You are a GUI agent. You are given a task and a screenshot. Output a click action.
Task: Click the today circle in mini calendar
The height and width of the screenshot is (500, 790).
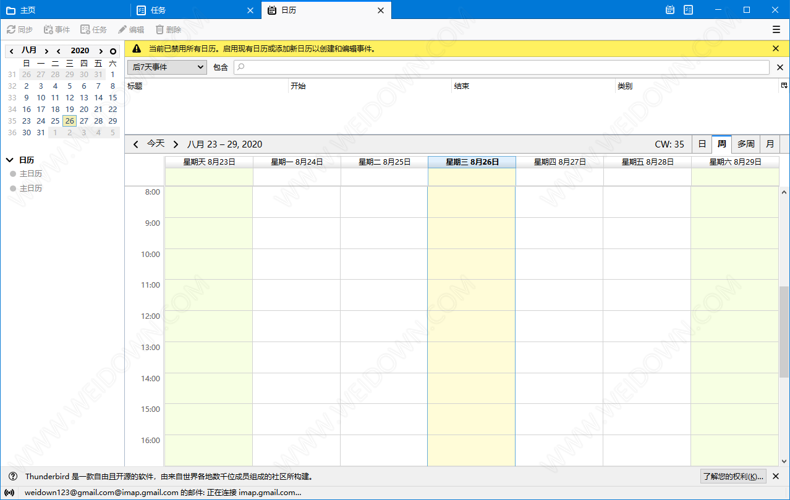point(113,51)
